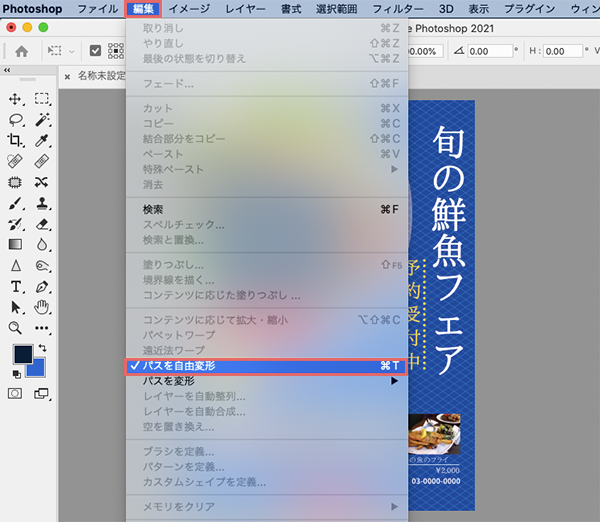The width and height of the screenshot is (600, 522).
Task: Select the Hand tool
Action: click(42, 307)
